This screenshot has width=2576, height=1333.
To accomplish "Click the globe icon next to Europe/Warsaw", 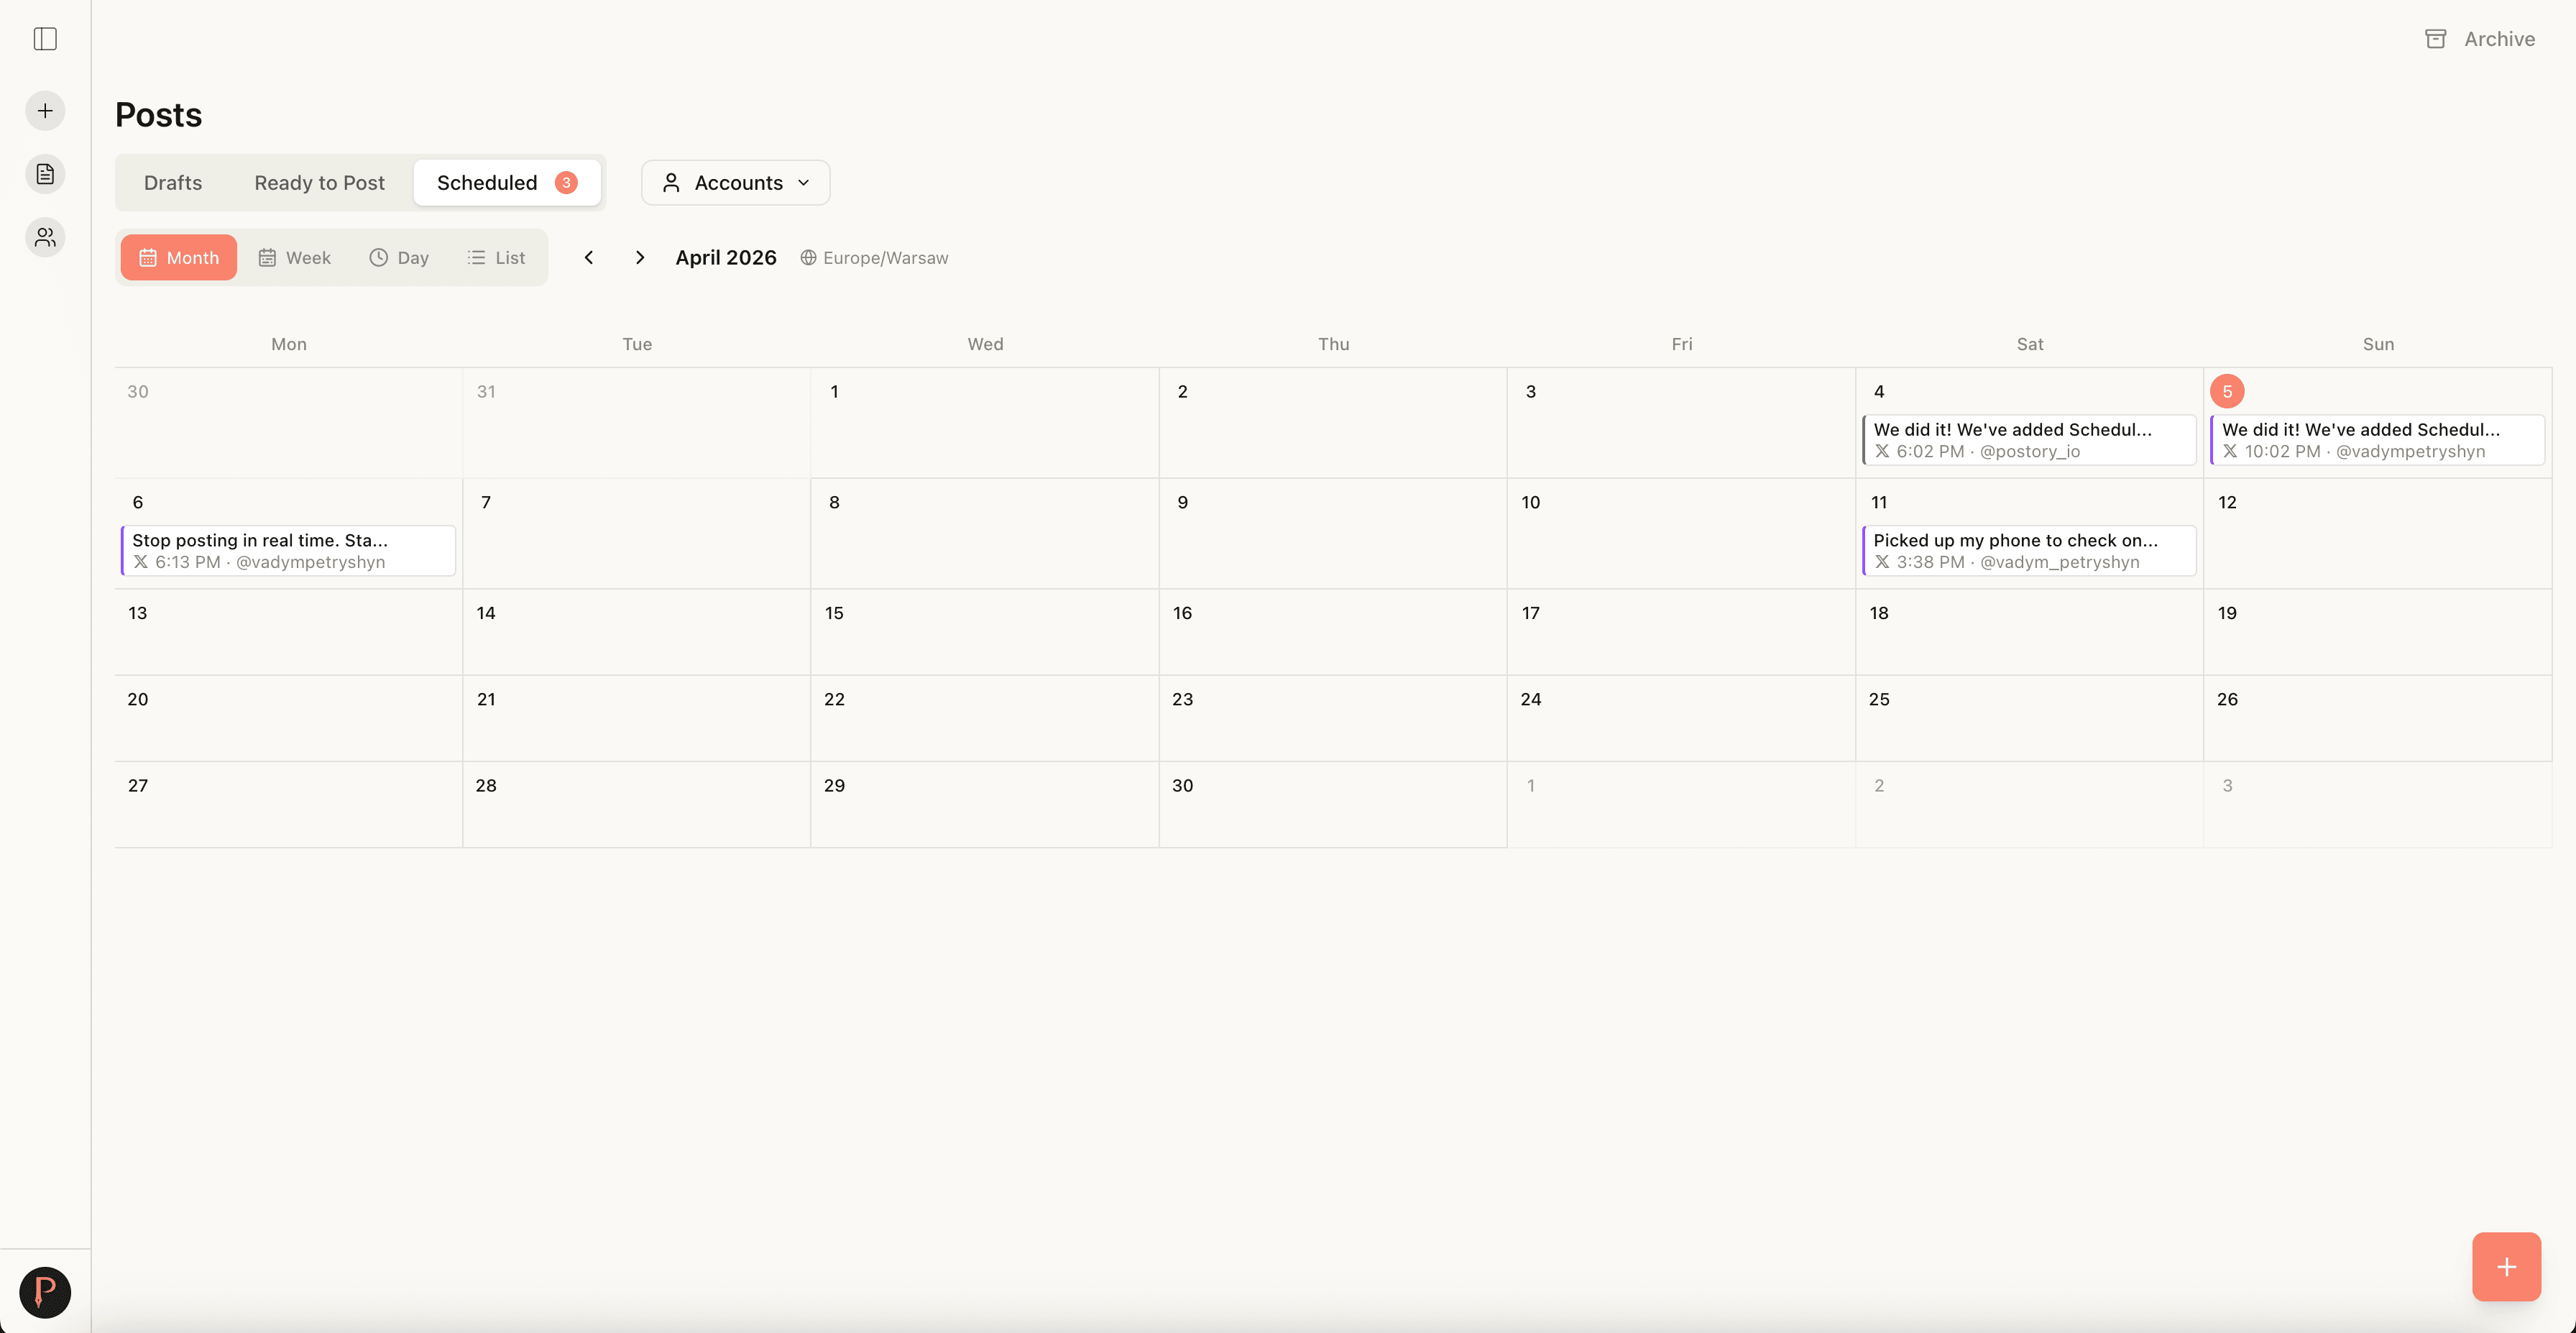I will pos(808,257).
